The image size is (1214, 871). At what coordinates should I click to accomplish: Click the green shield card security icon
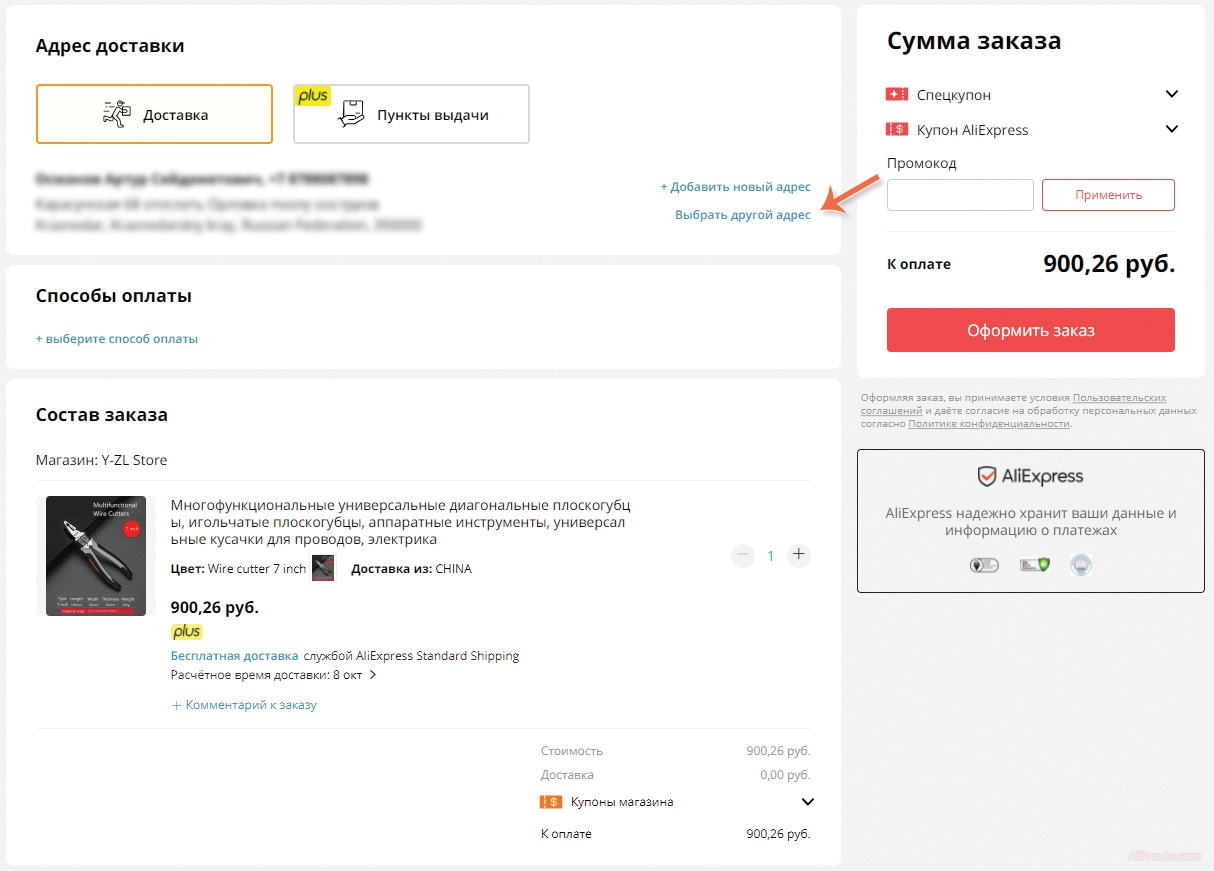point(1033,565)
